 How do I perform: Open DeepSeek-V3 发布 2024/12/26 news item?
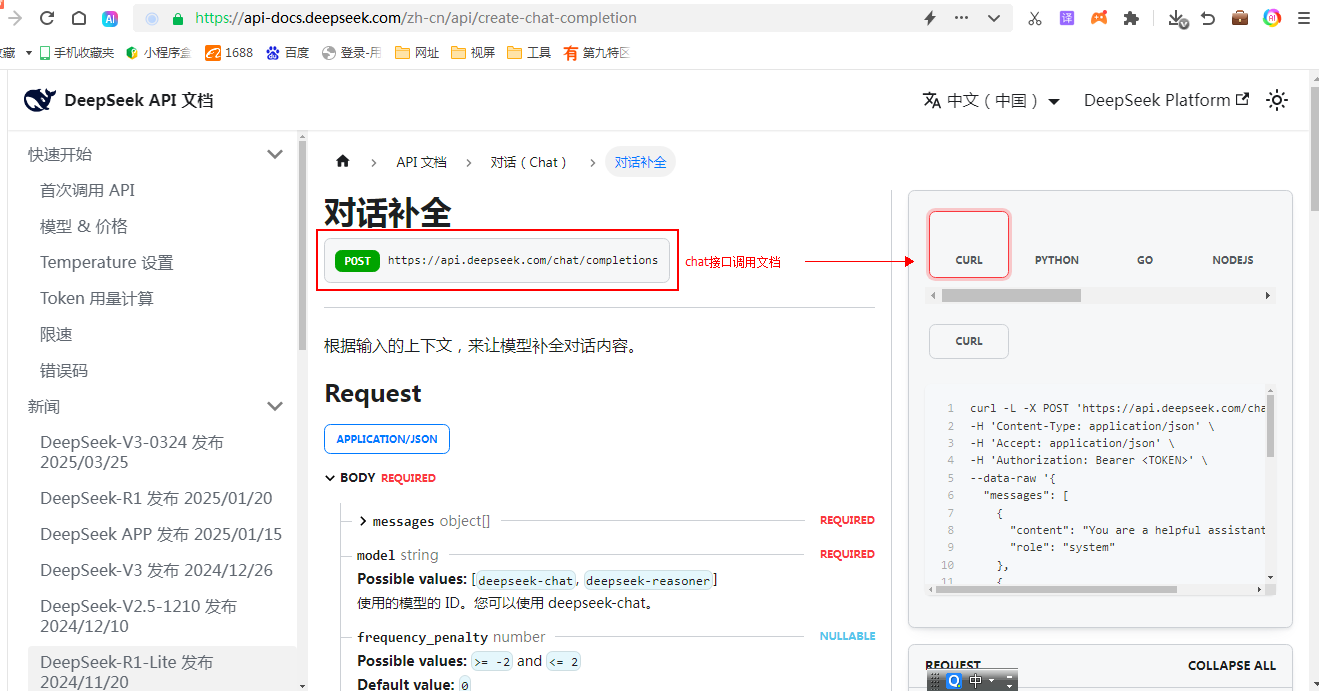[157, 570]
